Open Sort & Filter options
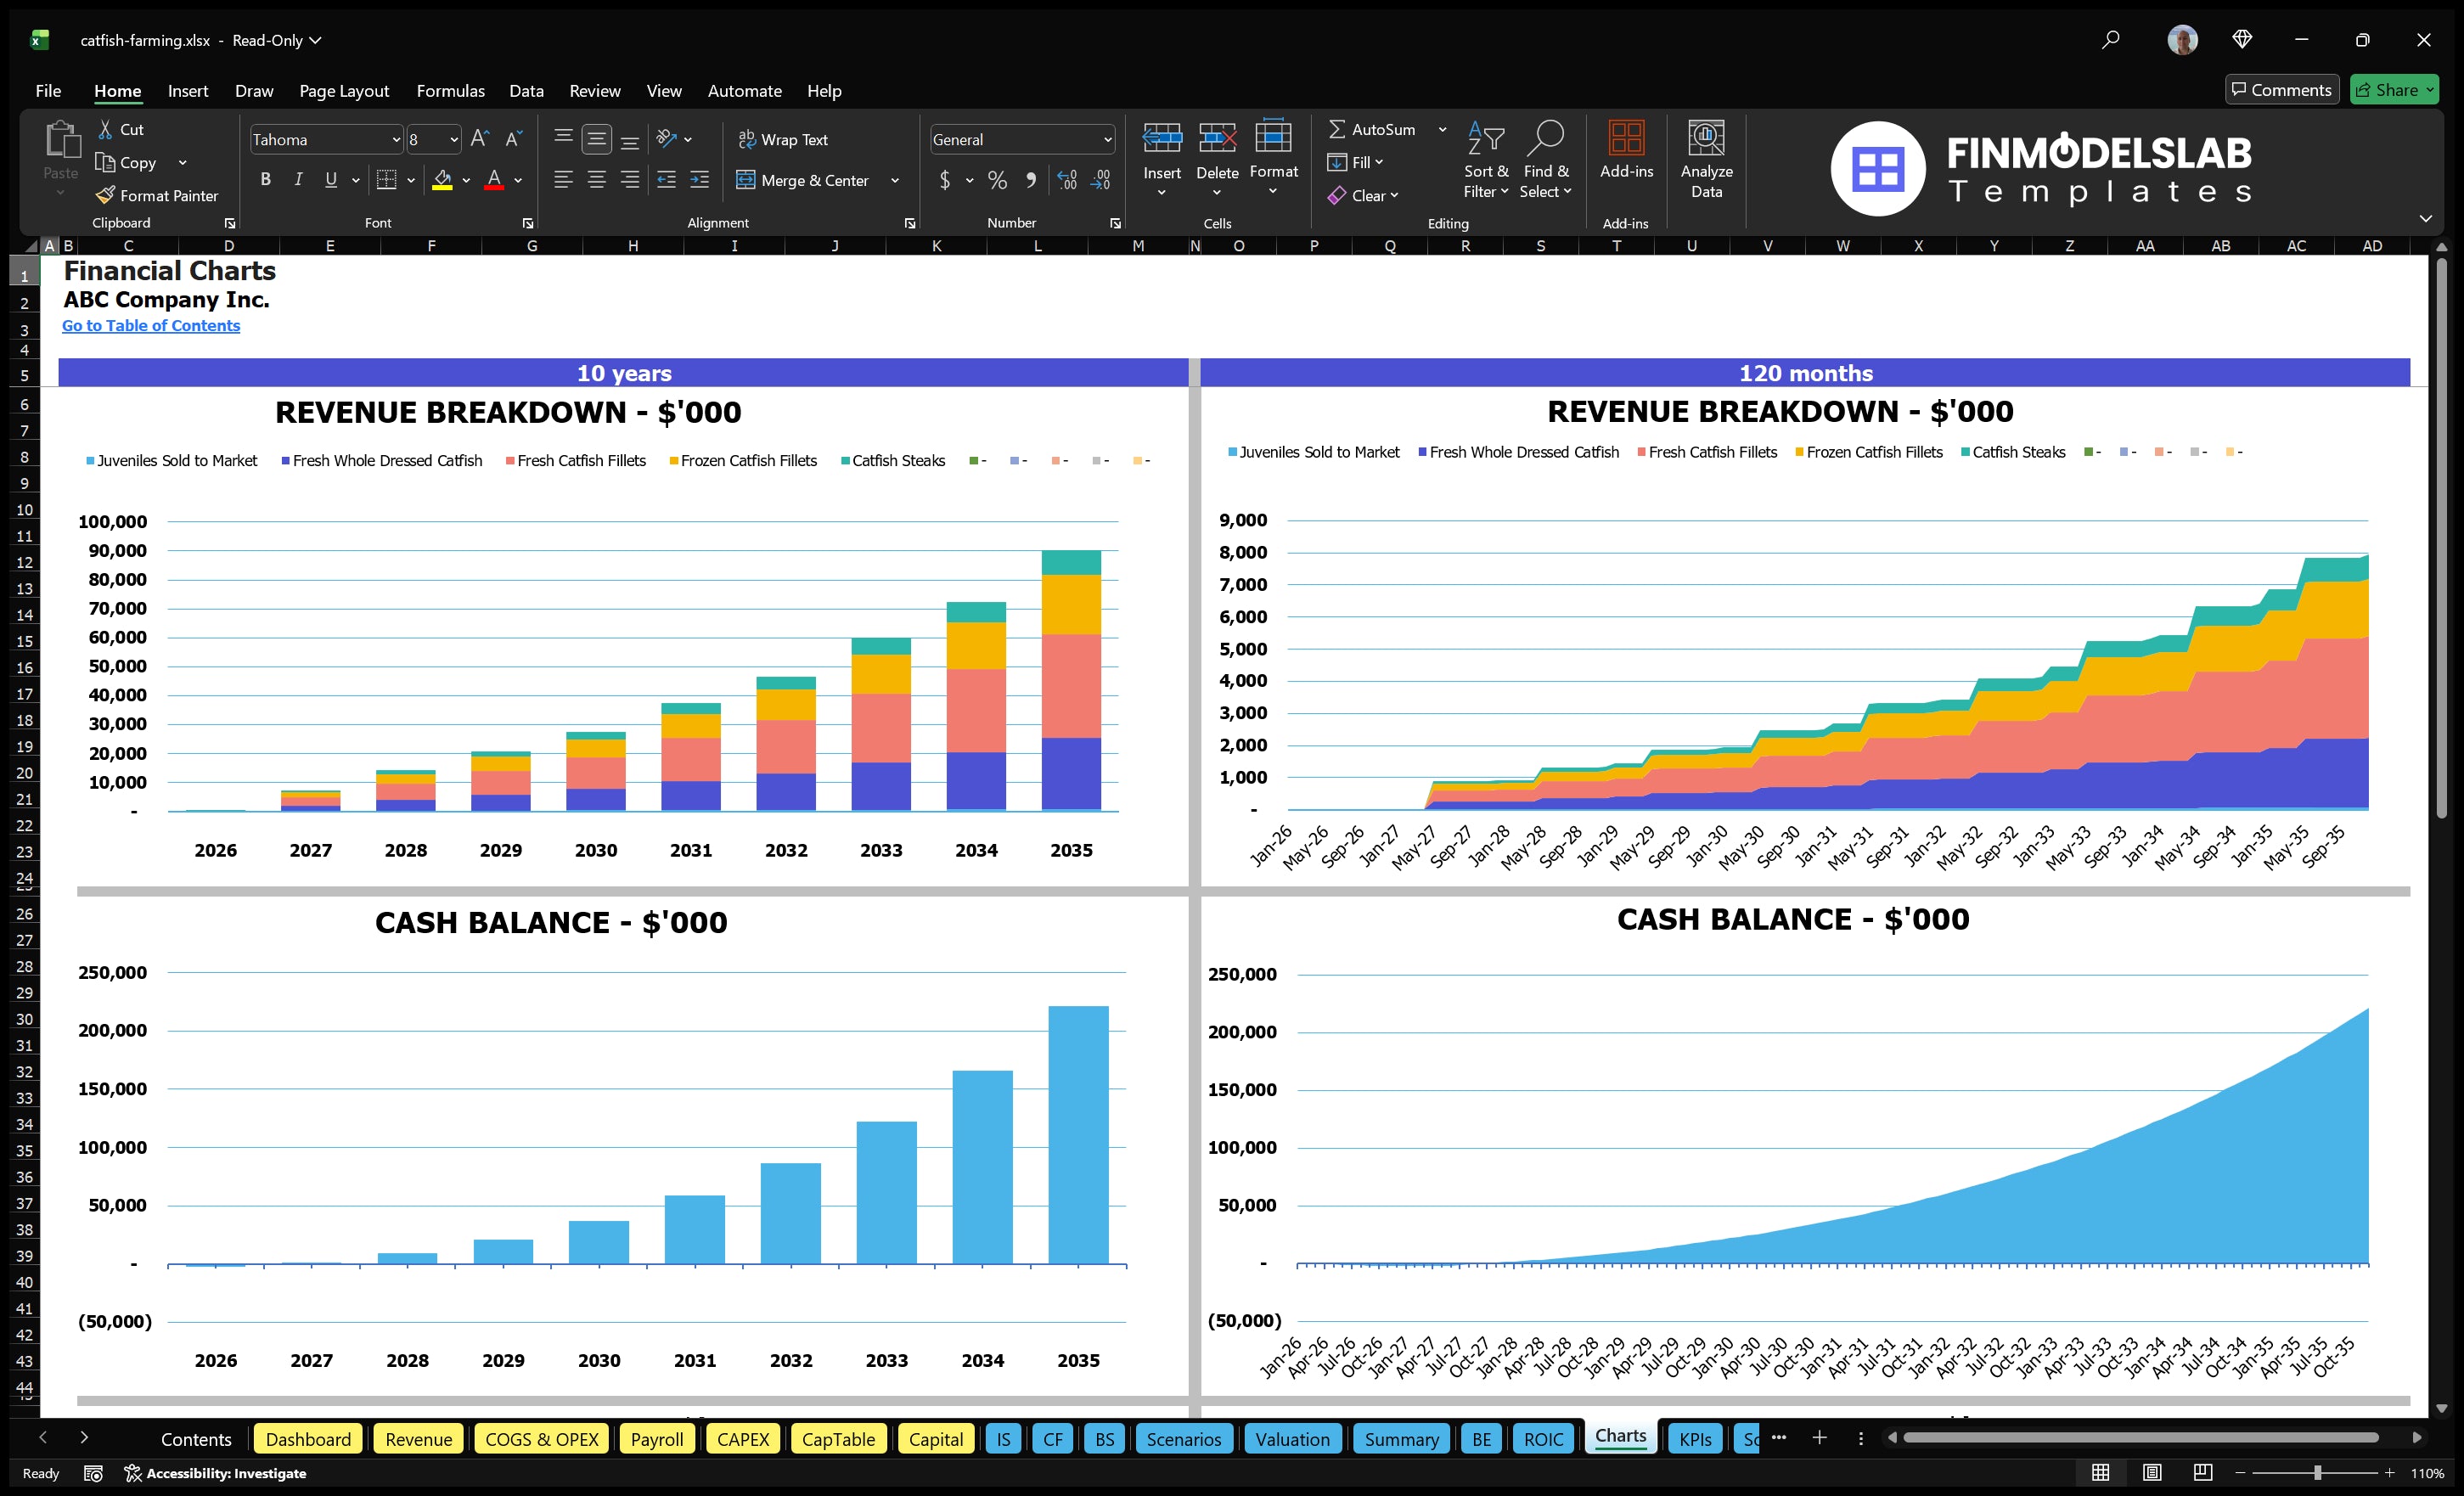Viewport: 2464px width, 1496px height. tap(1486, 160)
